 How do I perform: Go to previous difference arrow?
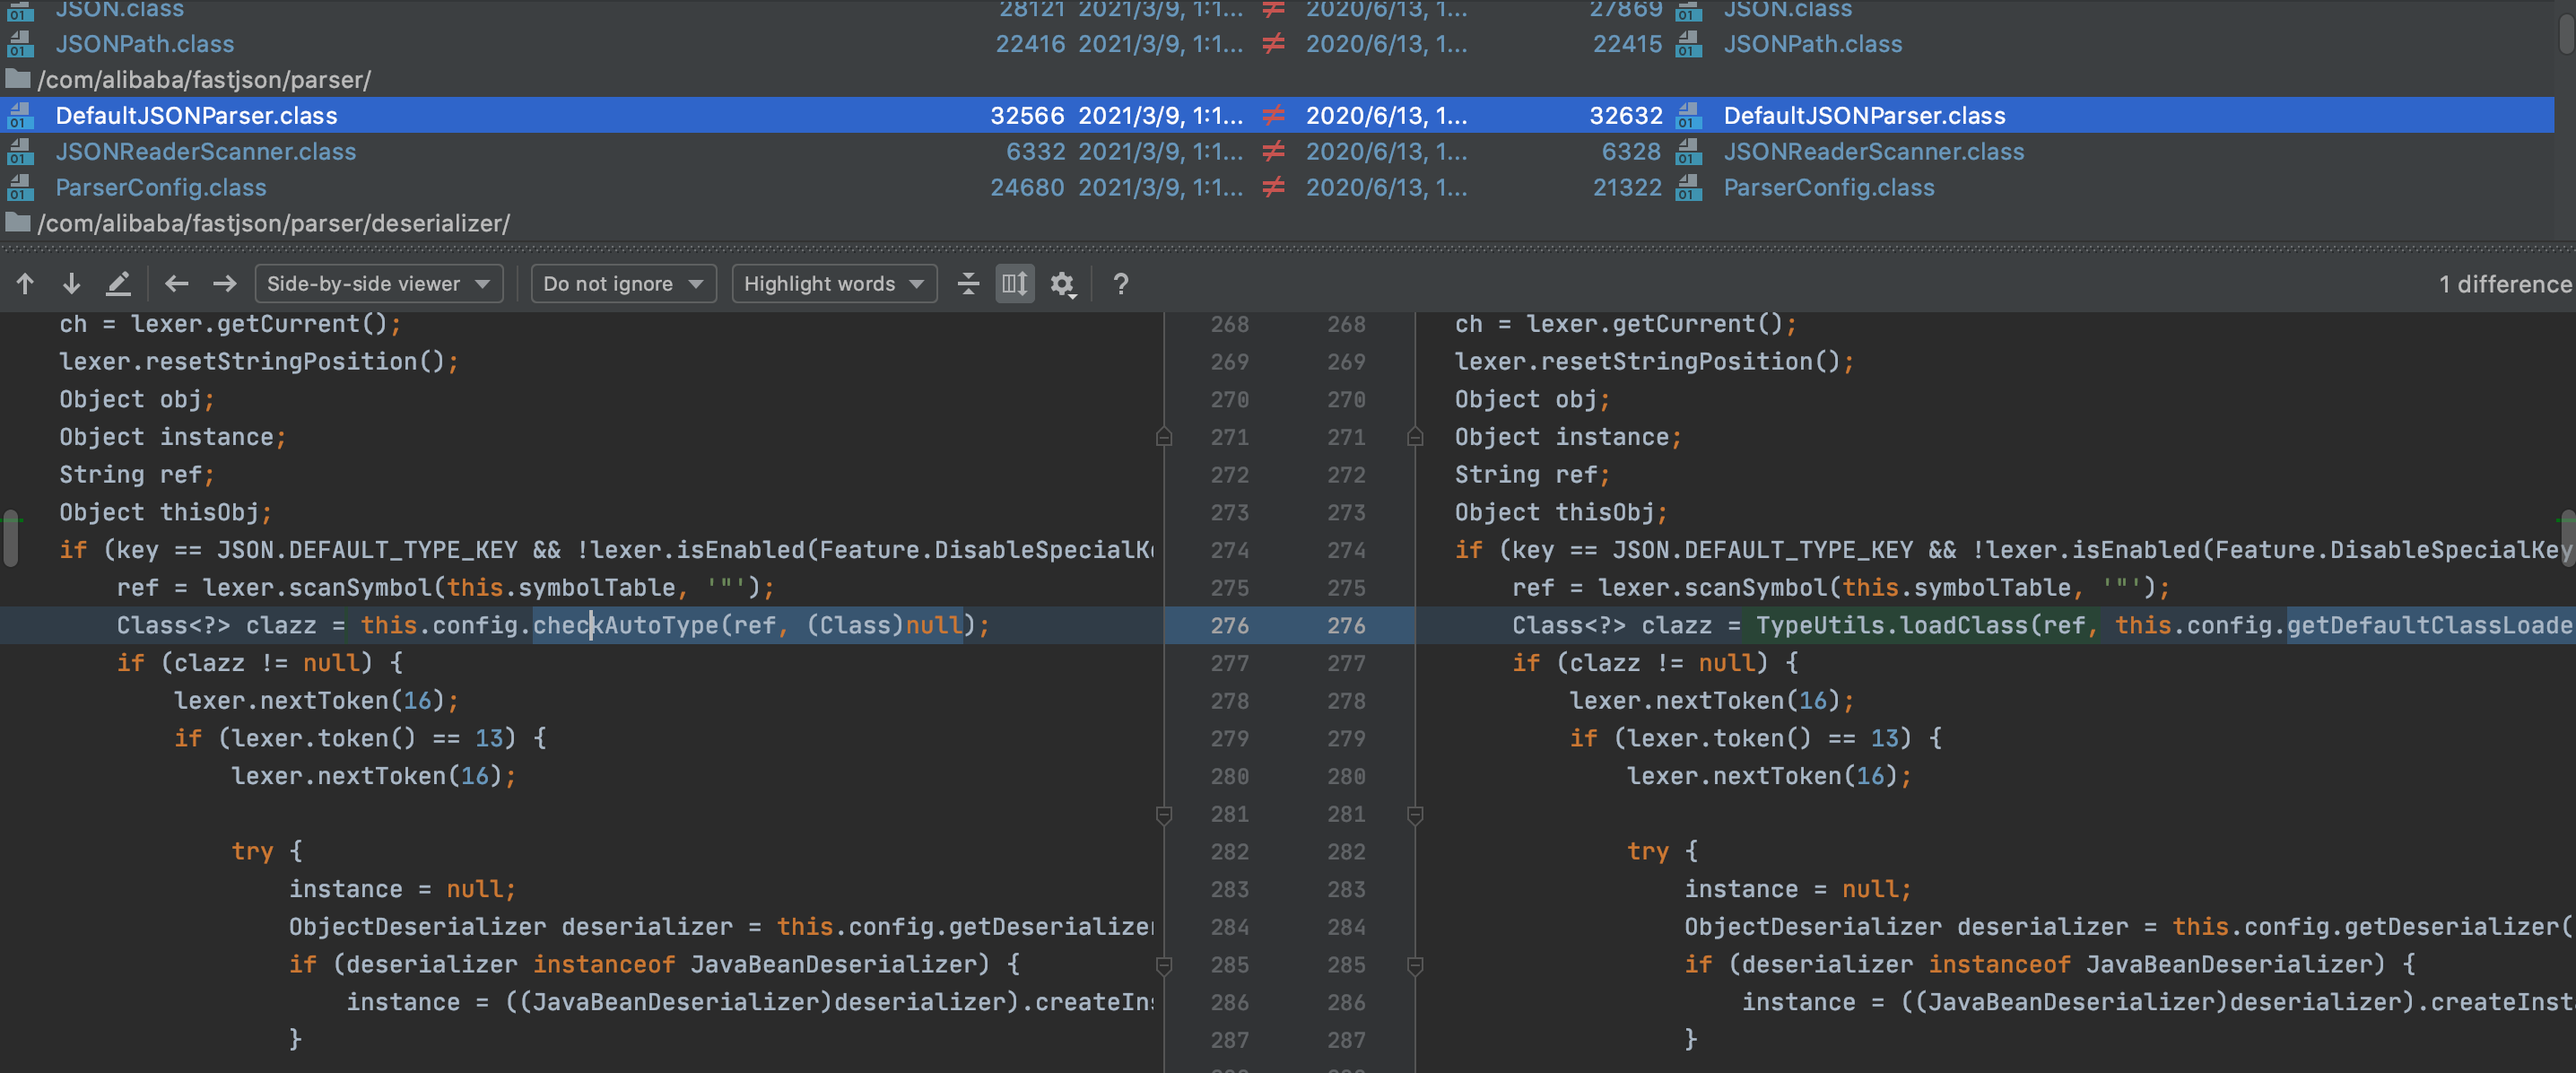pyautogui.click(x=25, y=284)
